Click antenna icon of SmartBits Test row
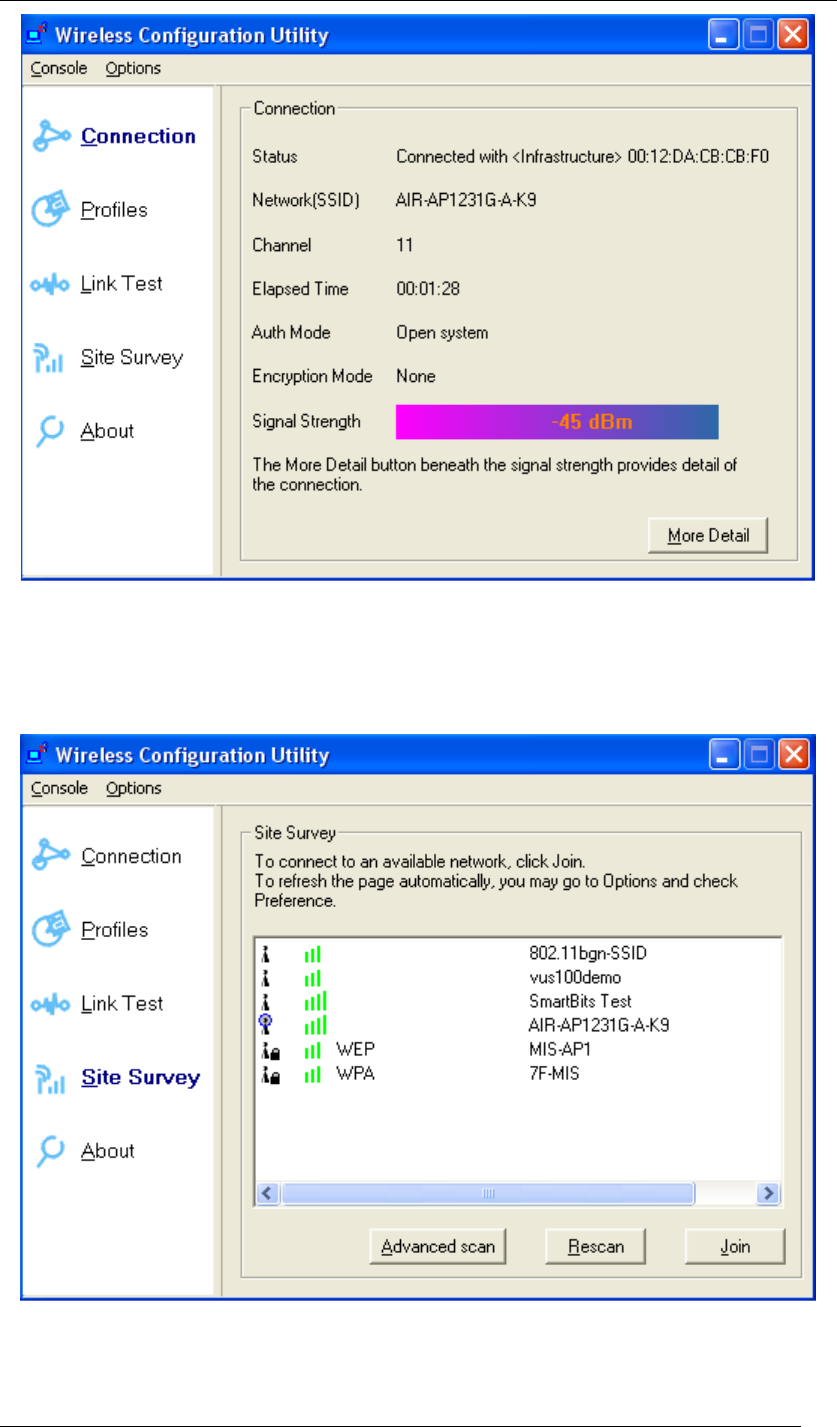This screenshot has height=1427, width=837. point(265,1001)
